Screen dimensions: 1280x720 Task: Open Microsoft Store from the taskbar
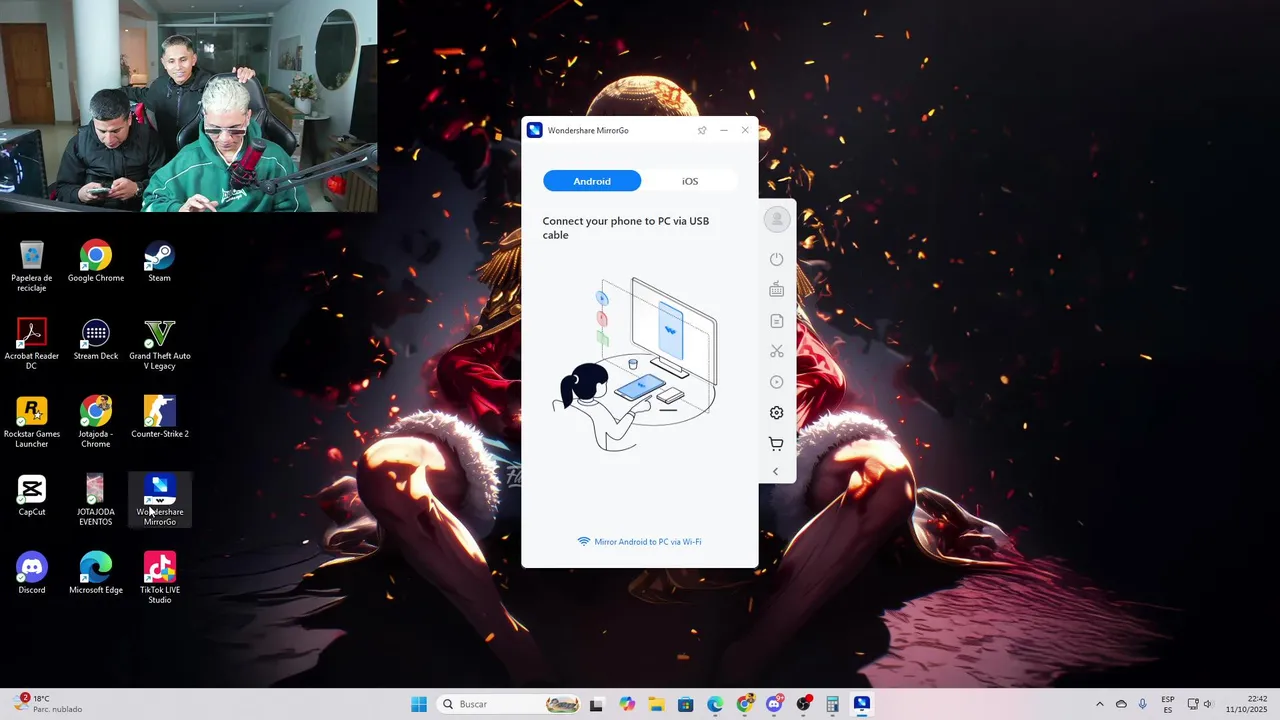685,704
